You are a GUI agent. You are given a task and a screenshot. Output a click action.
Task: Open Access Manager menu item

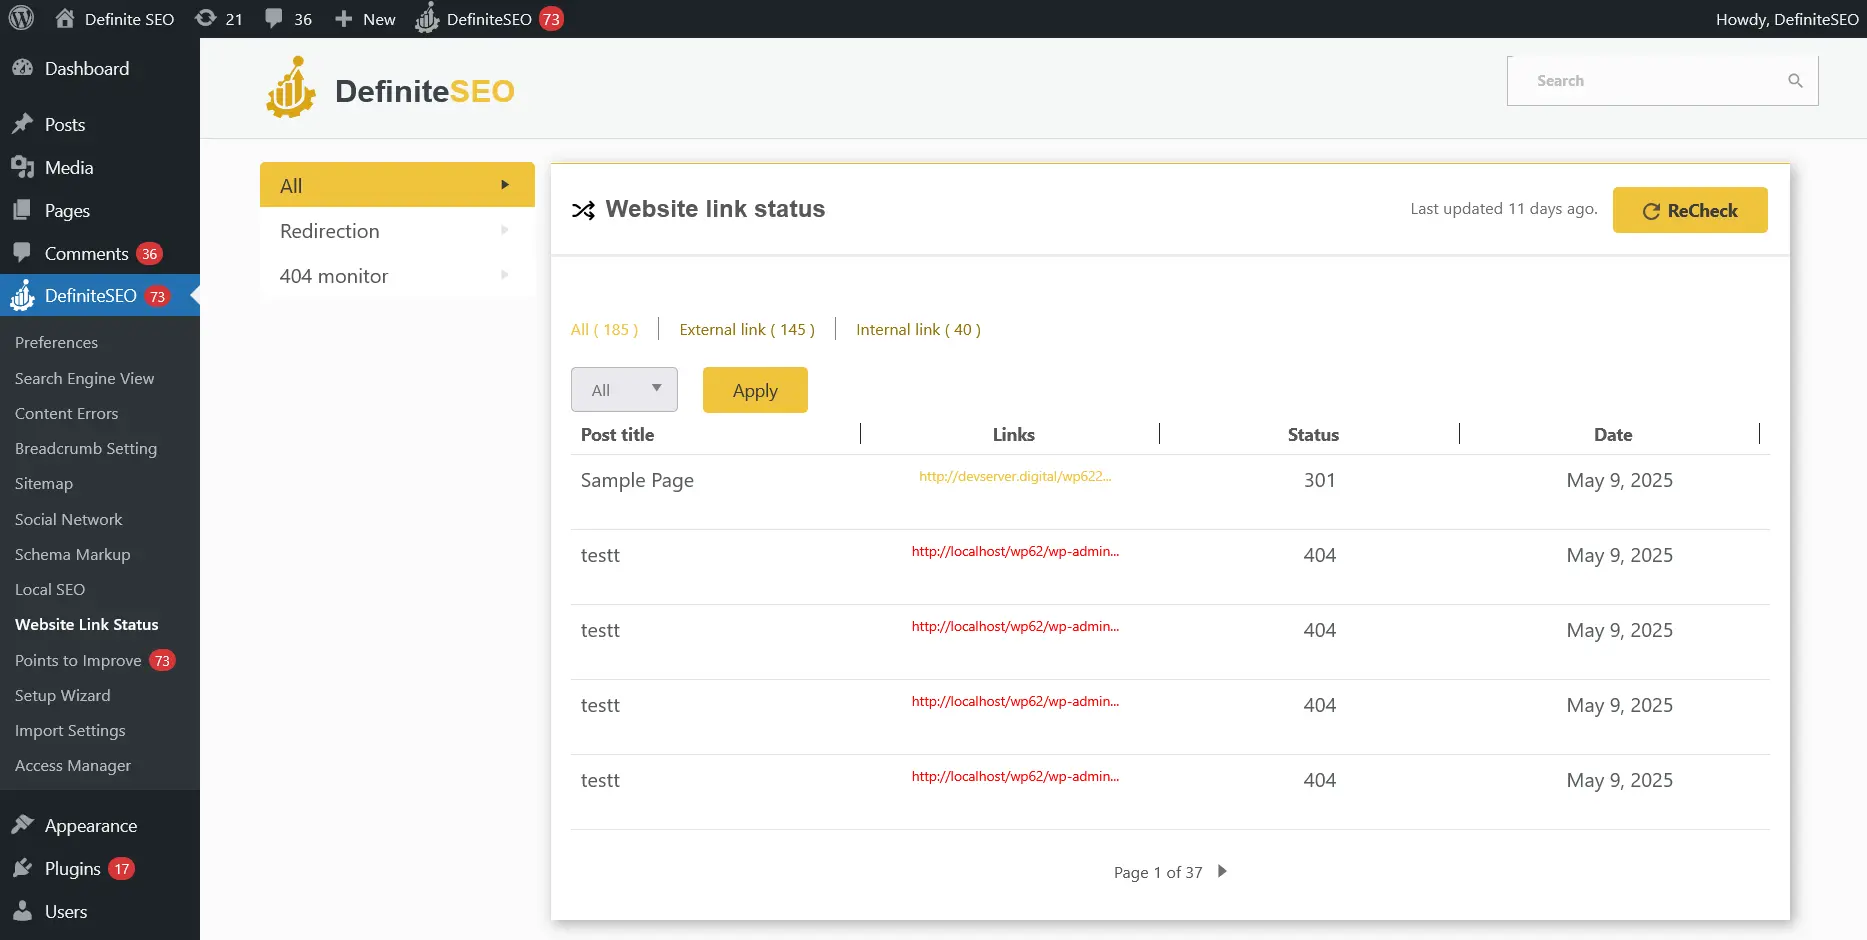point(73,765)
